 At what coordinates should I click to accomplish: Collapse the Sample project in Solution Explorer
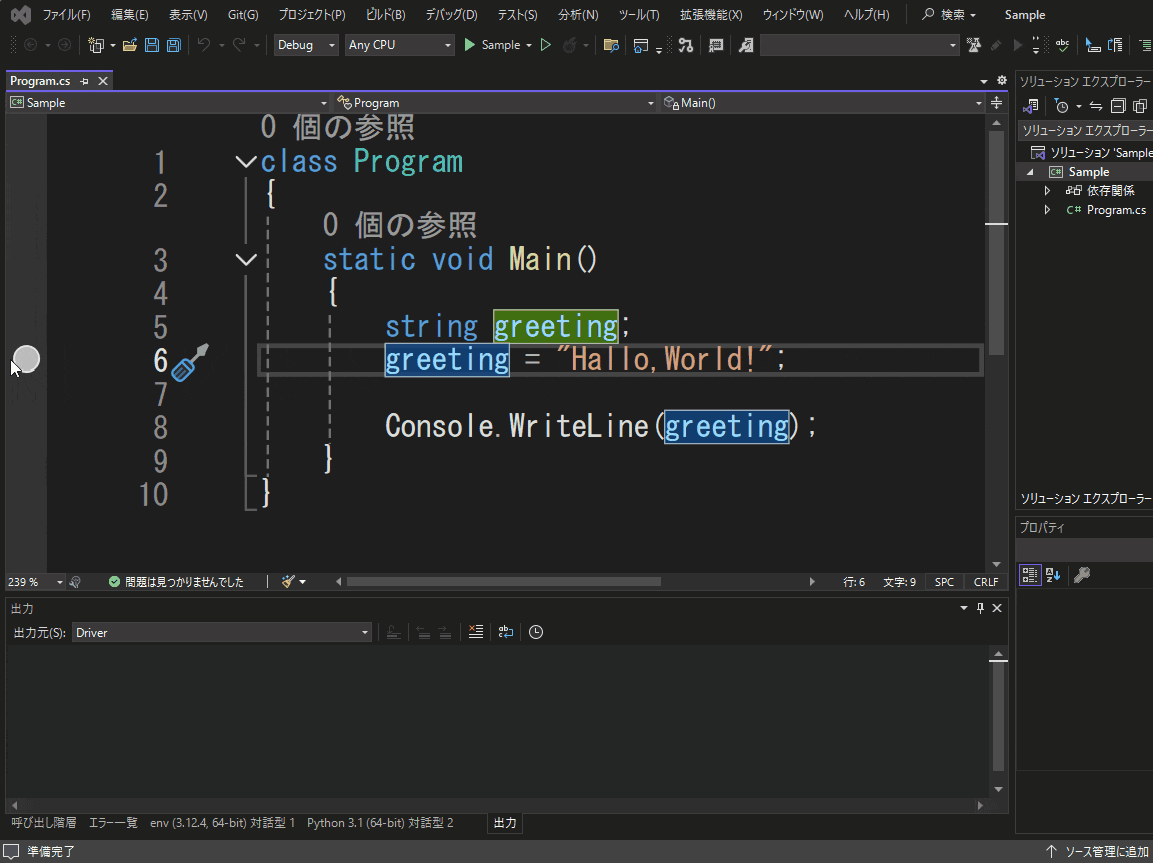pyautogui.click(x=1030, y=171)
